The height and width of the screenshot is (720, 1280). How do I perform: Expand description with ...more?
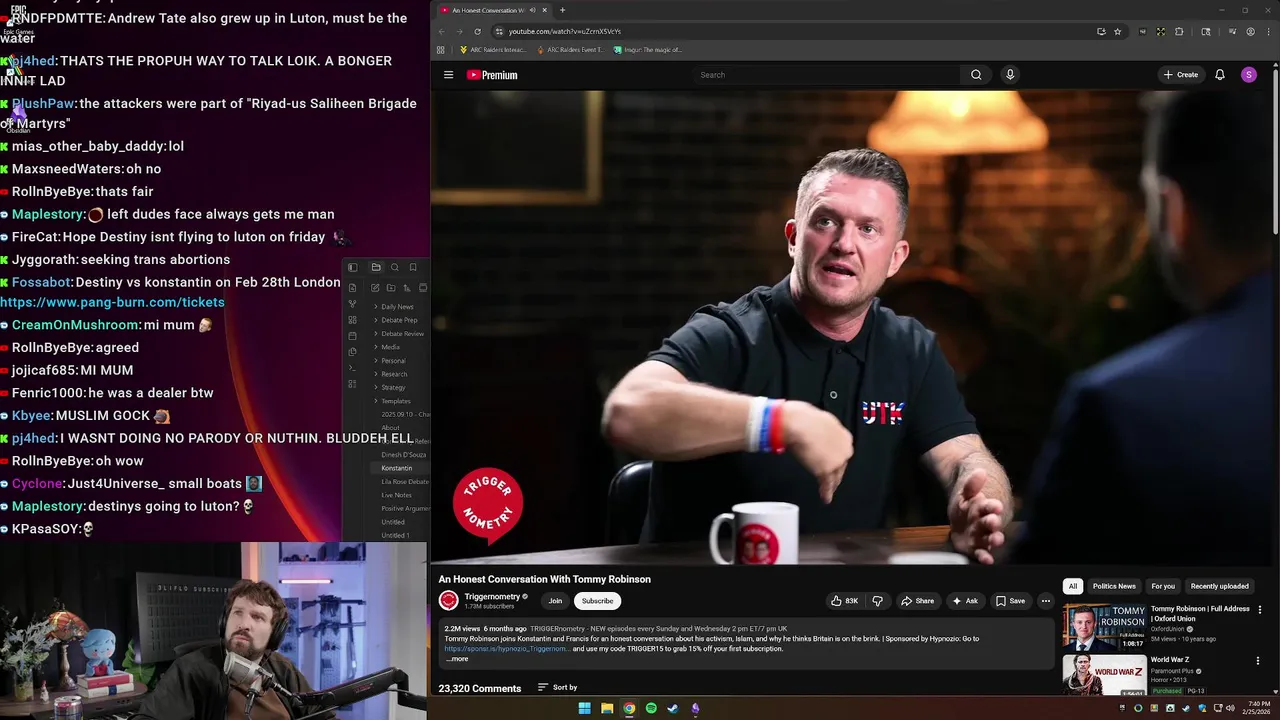pyautogui.click(x=457, y=659)
